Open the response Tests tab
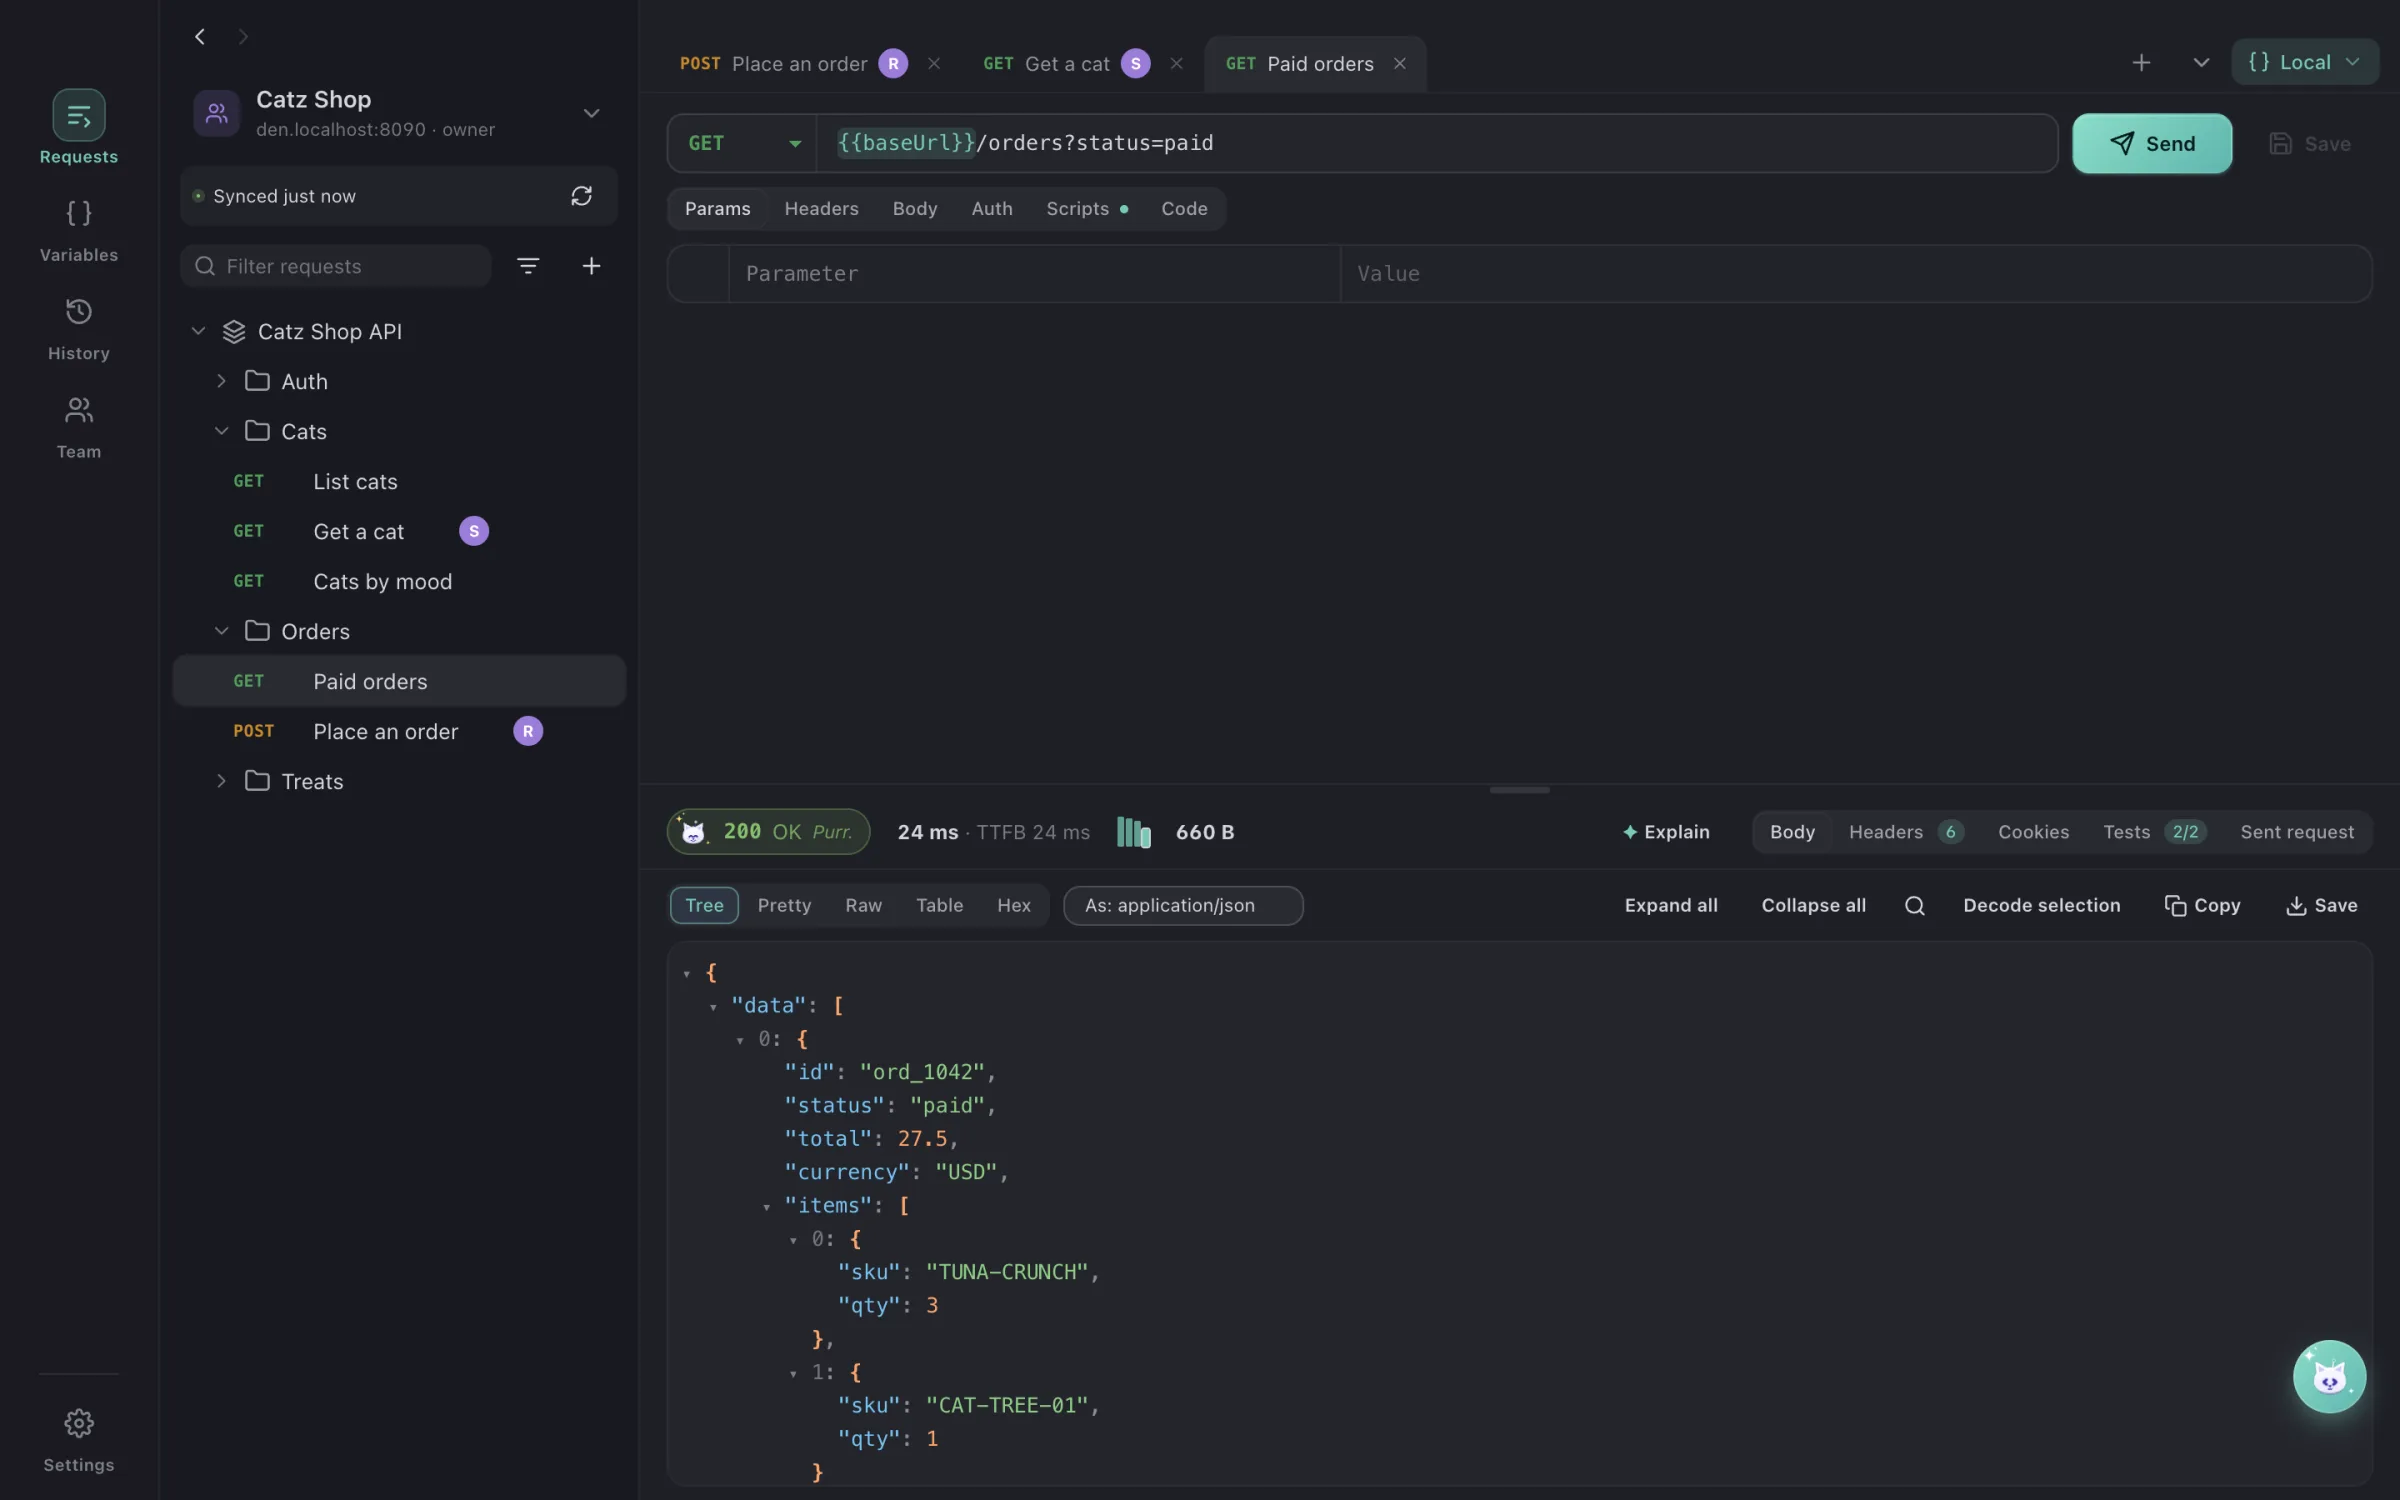The height and width of the screenshot is (1500, 2400). point(2153,832)
